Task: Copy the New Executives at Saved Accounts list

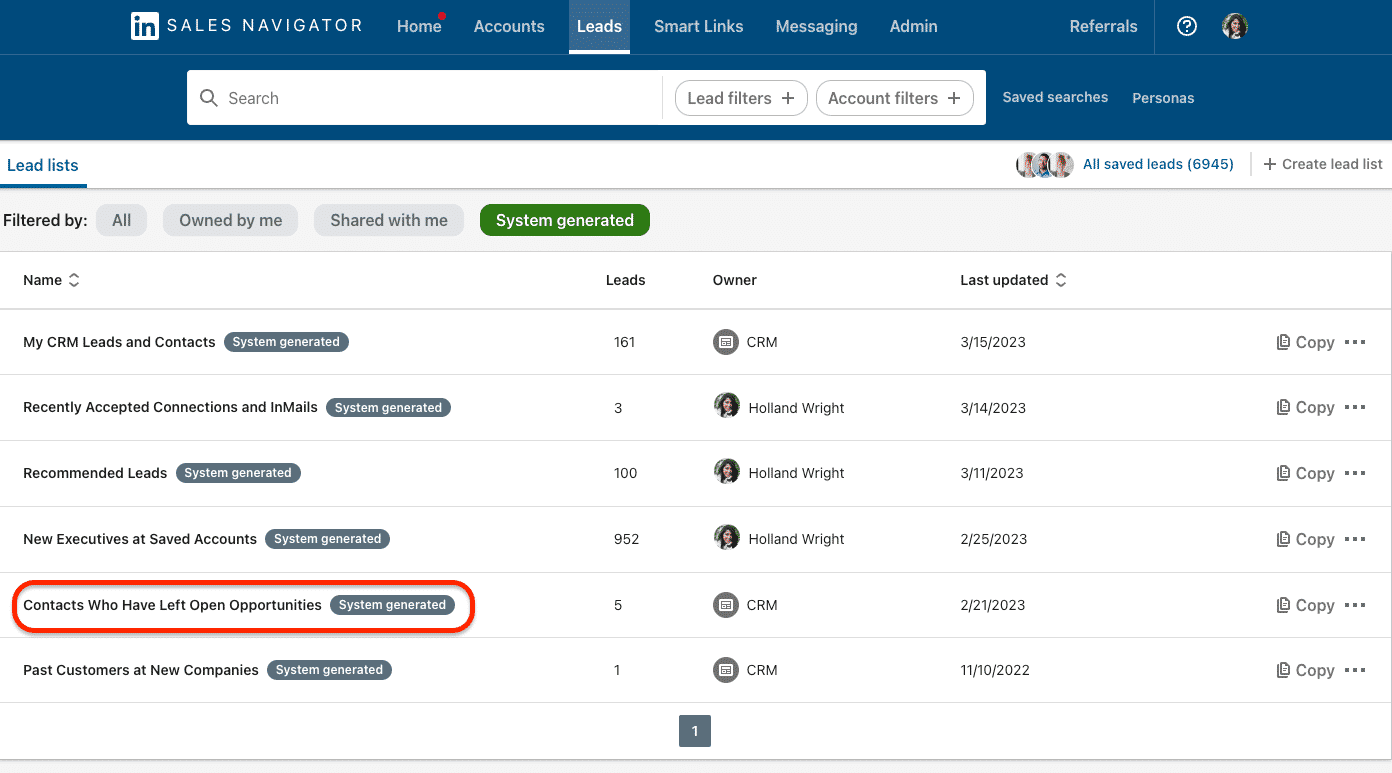Action: click(x=1305, y=539)
